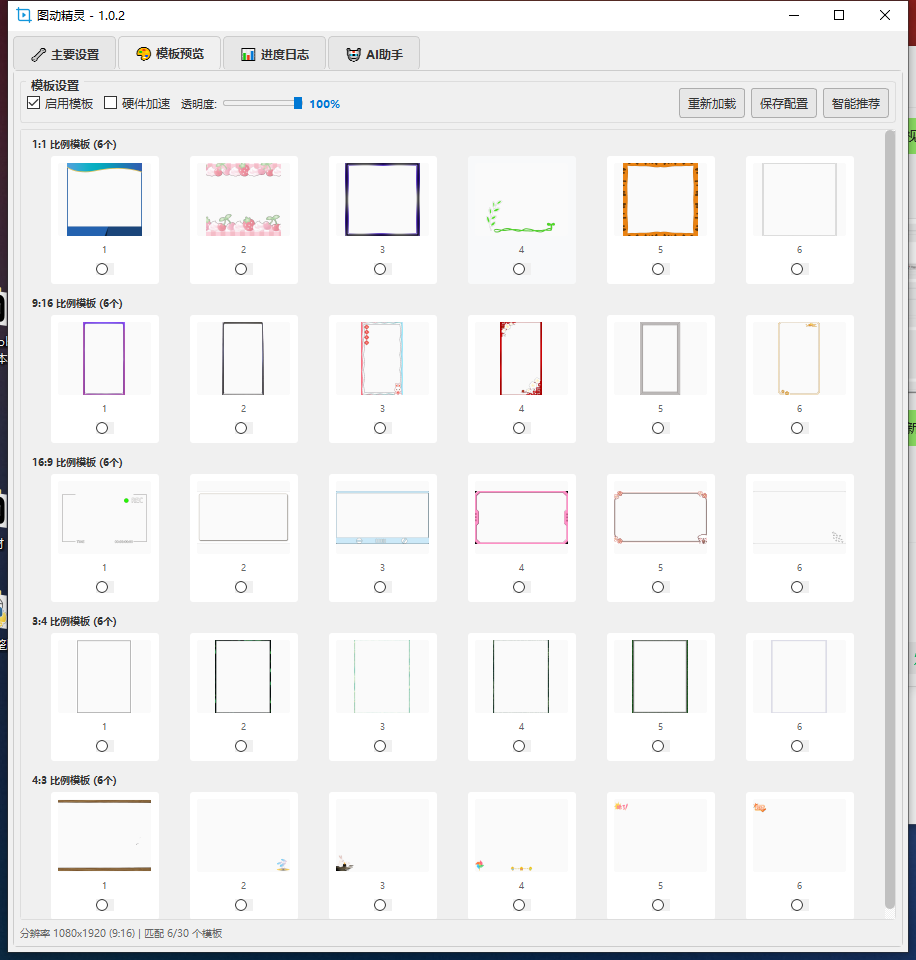
Task: Click the 智能推荐 button
Action: click(x=855, y=103)
